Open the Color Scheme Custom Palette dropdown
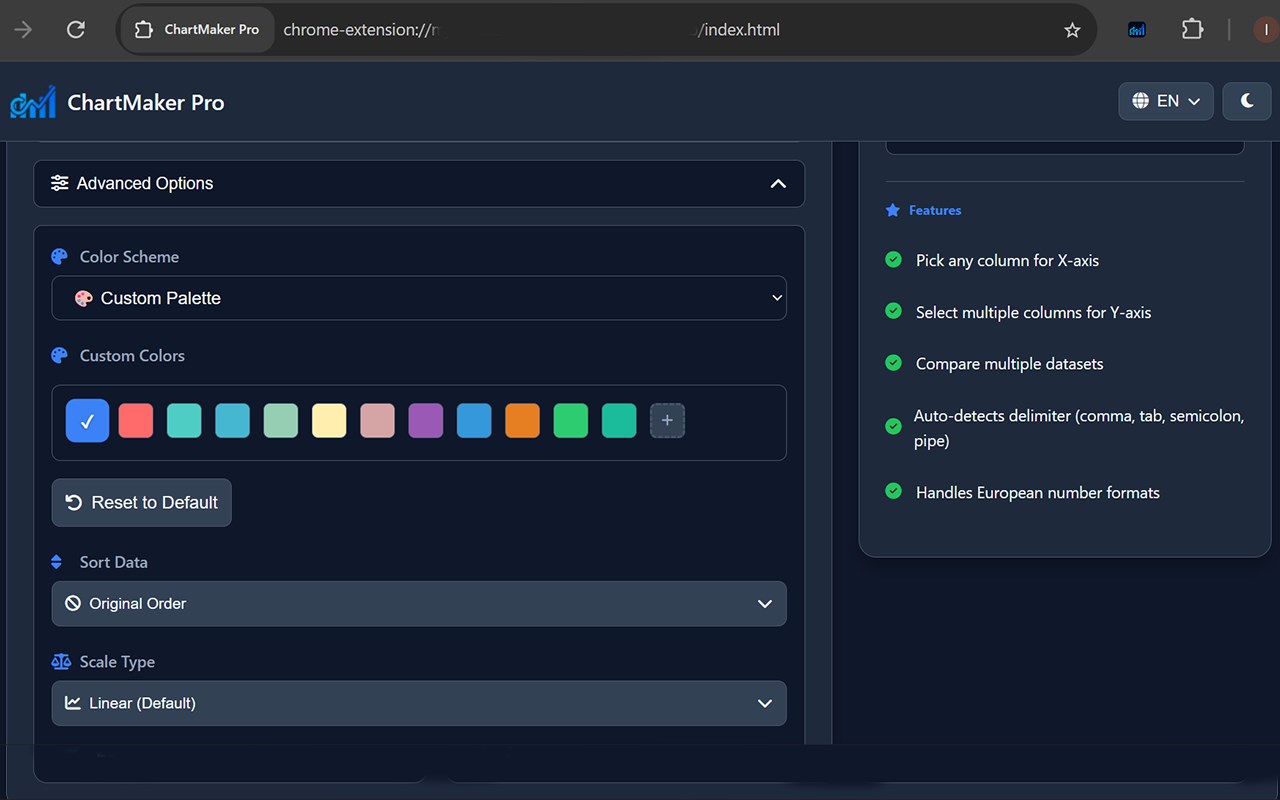 419,298
